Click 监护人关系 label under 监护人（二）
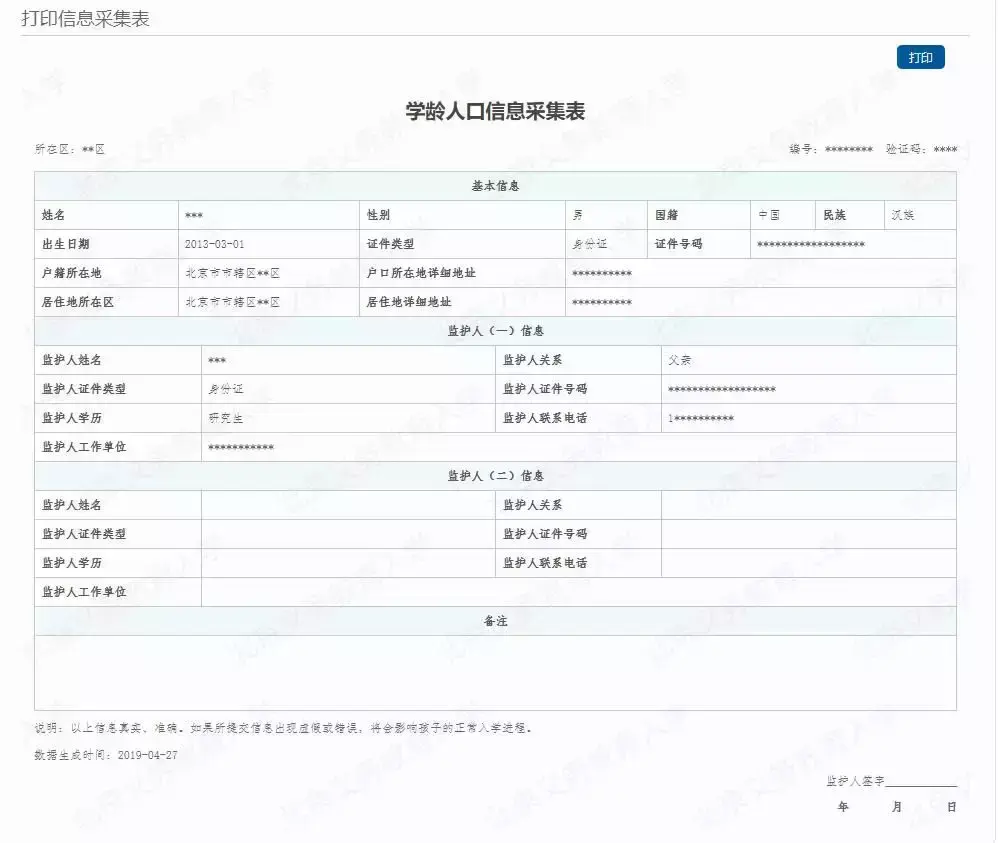Screen dimensions: 998x843 point(533,505)
